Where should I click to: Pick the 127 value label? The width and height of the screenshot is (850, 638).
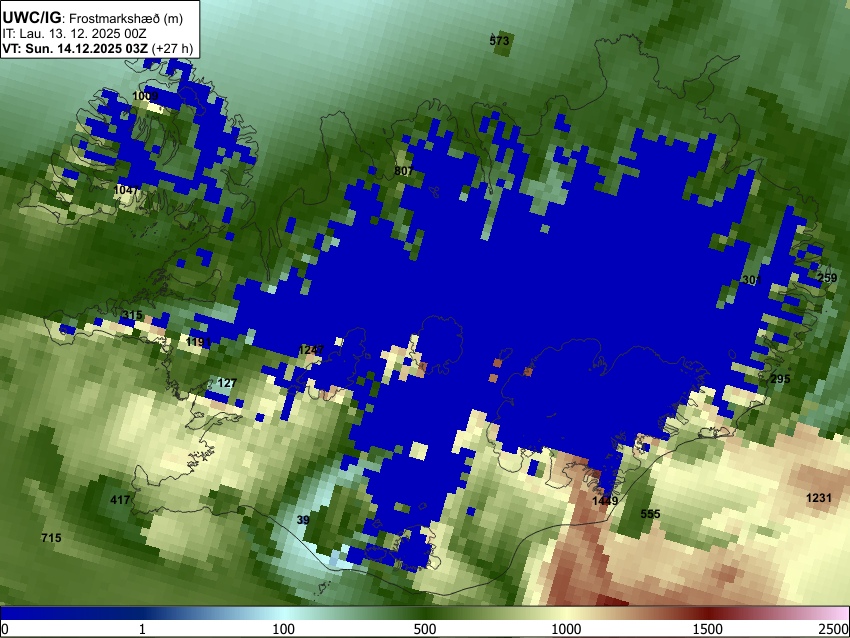(227, 383)
